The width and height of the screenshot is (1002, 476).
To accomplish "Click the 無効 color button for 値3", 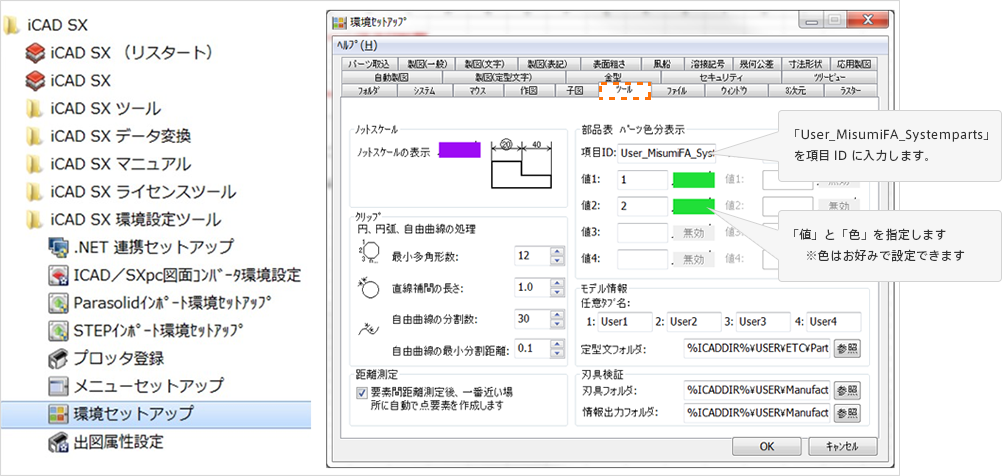I will click(x=693, y=233).
